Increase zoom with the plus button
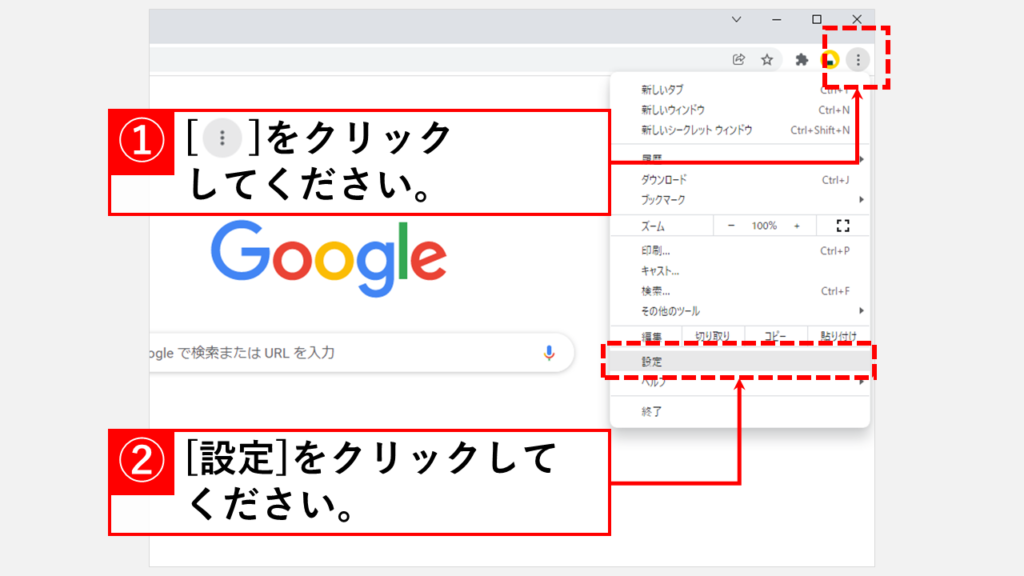 tap(797, 226)
